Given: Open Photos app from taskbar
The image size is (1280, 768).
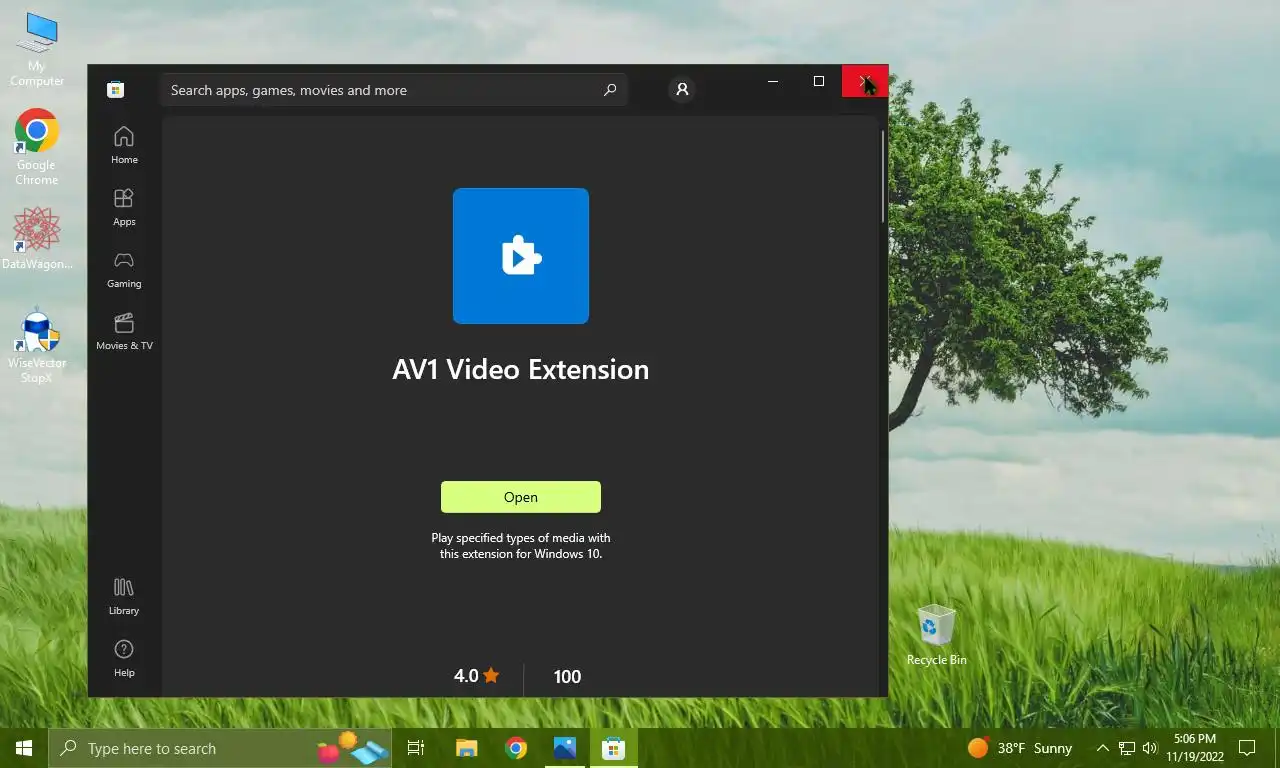Looking at the screenshot, I should coord(565,748).
